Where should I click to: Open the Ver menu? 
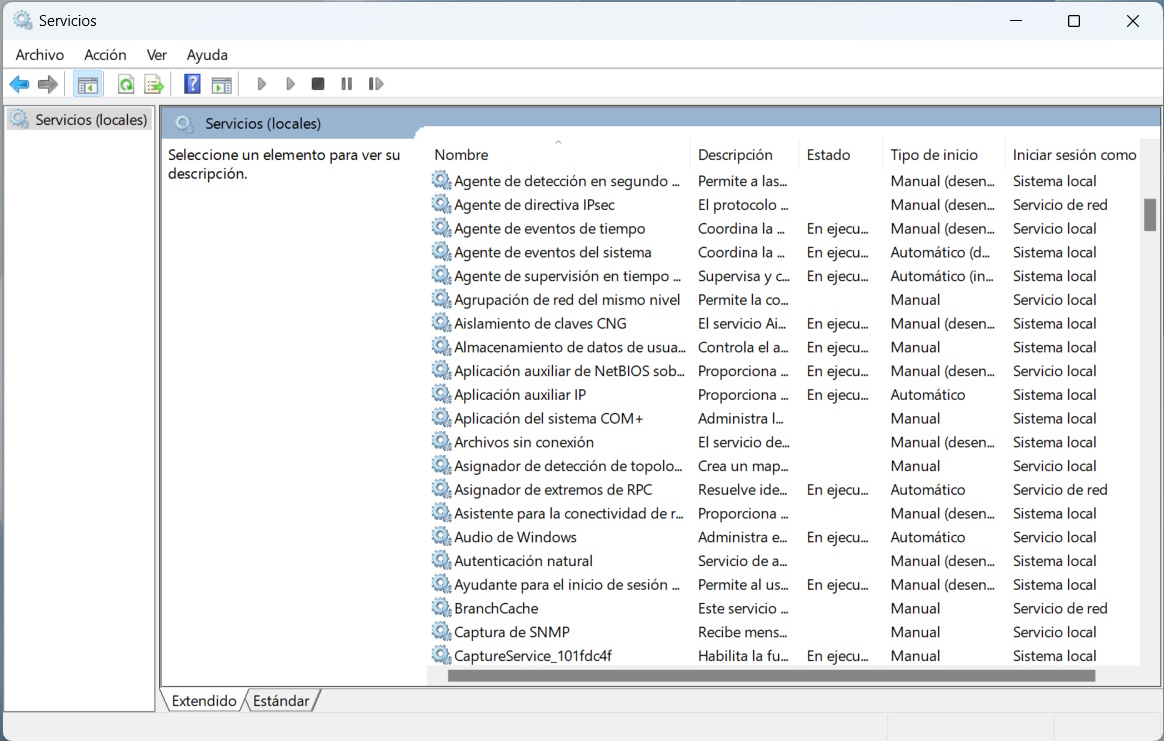[x=157, y=55]
